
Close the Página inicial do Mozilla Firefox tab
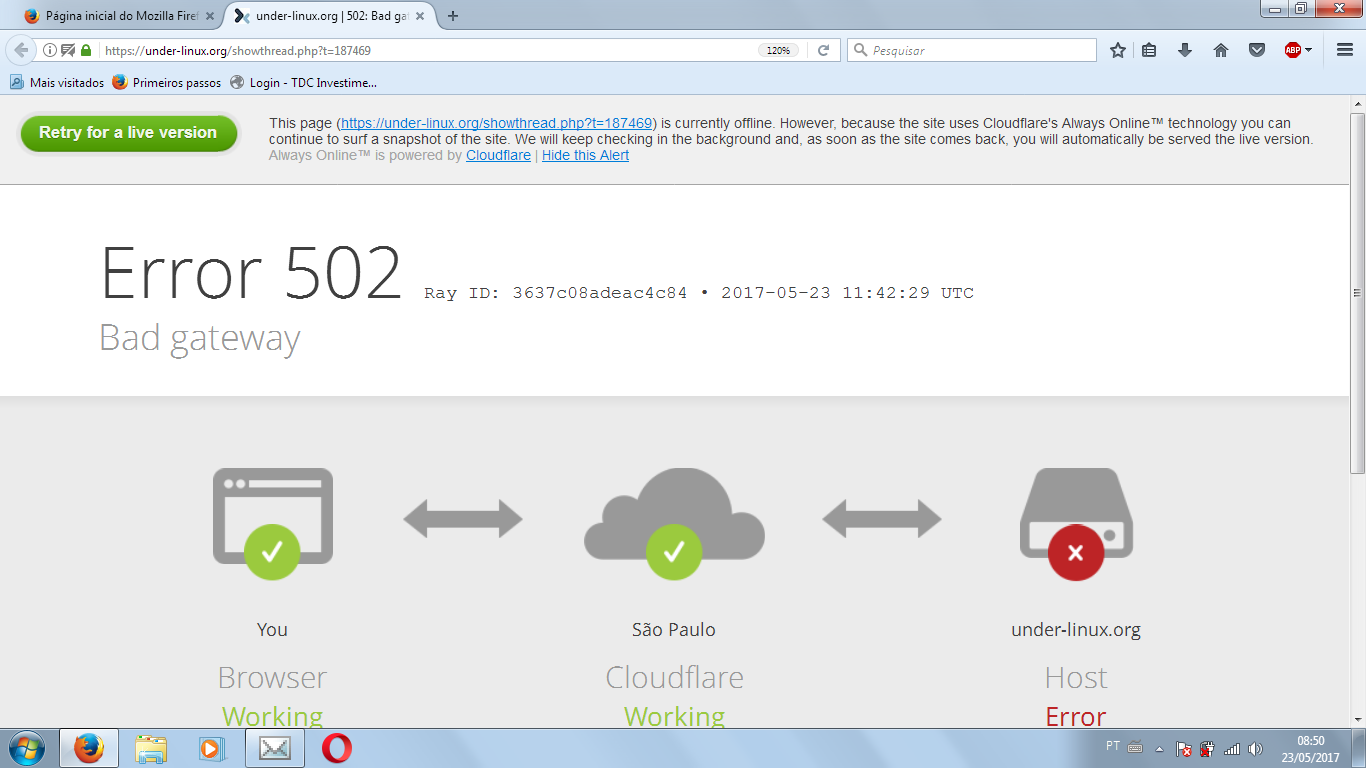pos(210,16)
